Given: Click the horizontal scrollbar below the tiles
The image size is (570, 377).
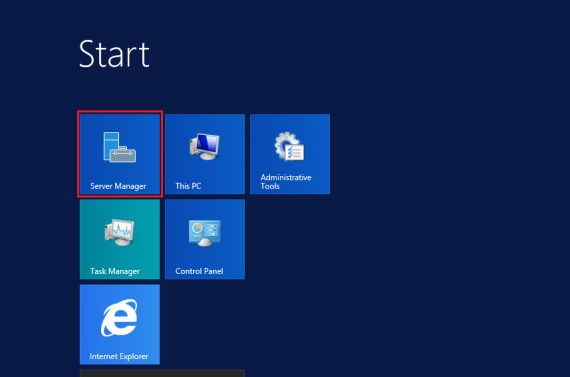Looking at the screenshot, I should (162, 373).
